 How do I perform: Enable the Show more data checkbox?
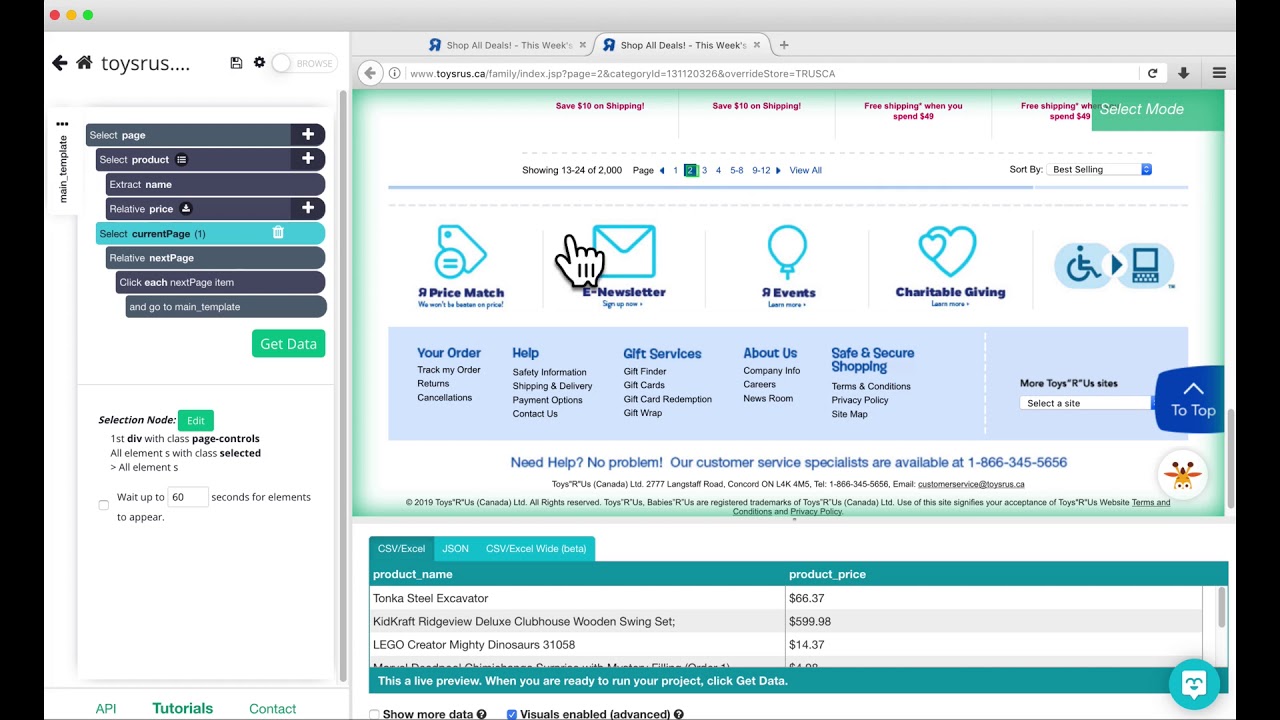[375, 714]
